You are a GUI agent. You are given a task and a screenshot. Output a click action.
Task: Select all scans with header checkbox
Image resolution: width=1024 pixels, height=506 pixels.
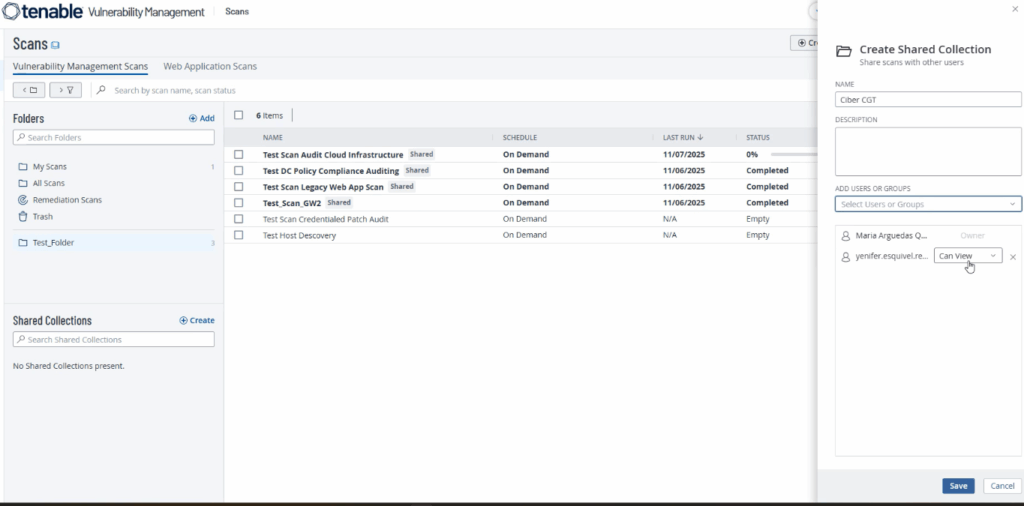(x=238, y=115)
